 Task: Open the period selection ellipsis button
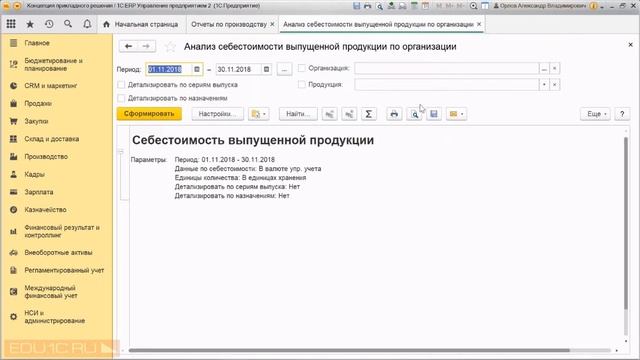(284, 69)
